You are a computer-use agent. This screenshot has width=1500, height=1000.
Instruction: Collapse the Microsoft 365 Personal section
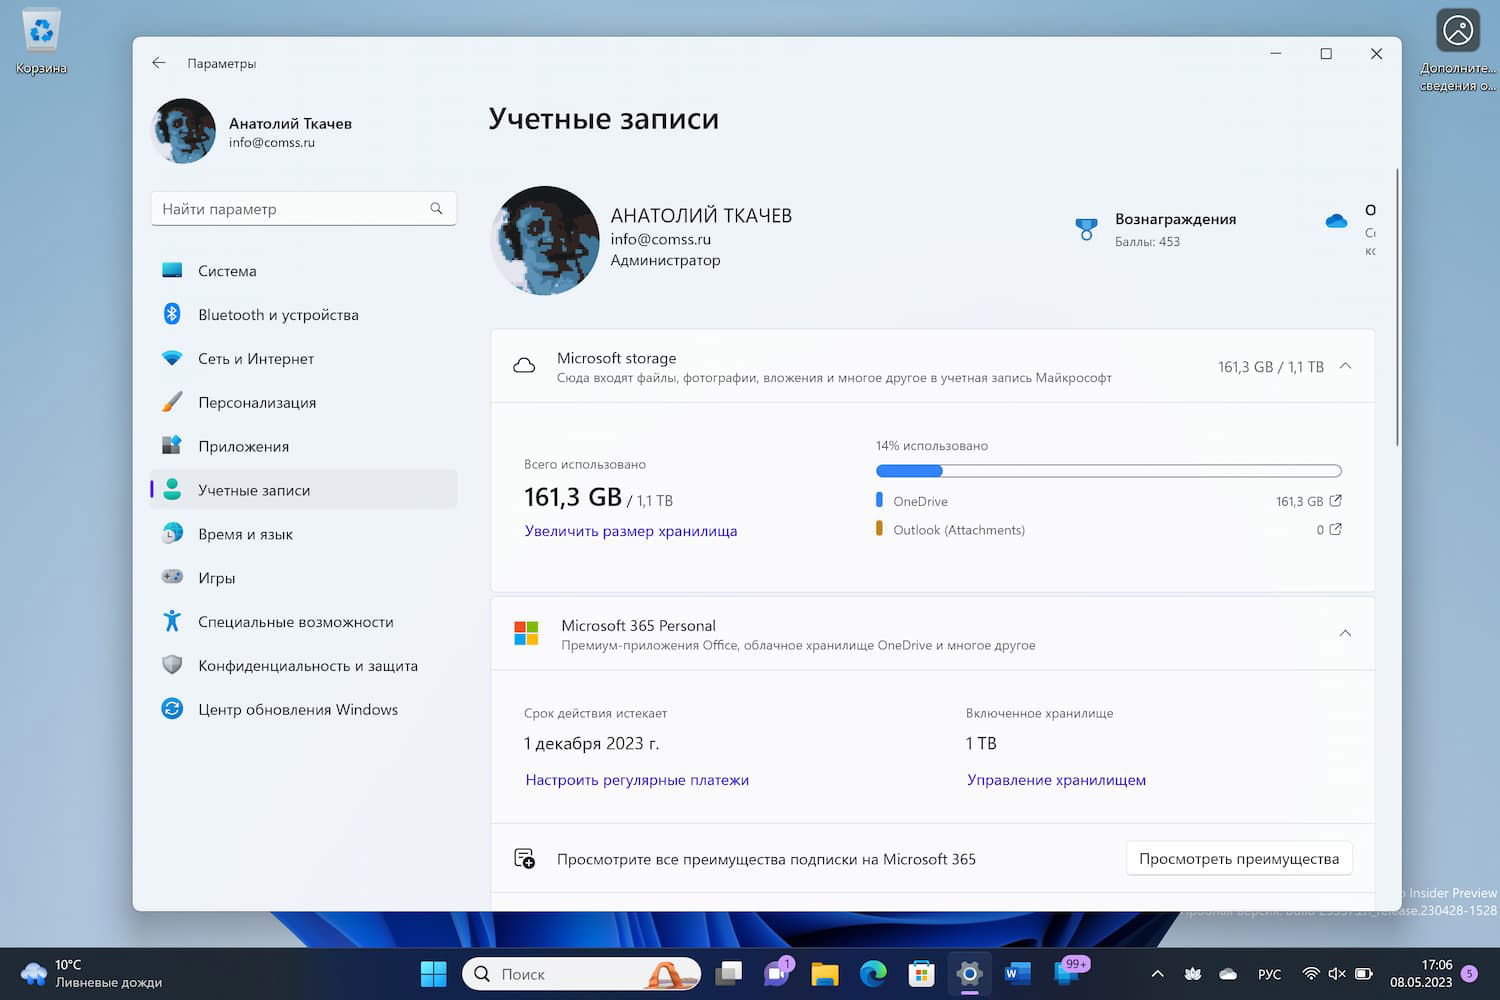click(1345, 633)
